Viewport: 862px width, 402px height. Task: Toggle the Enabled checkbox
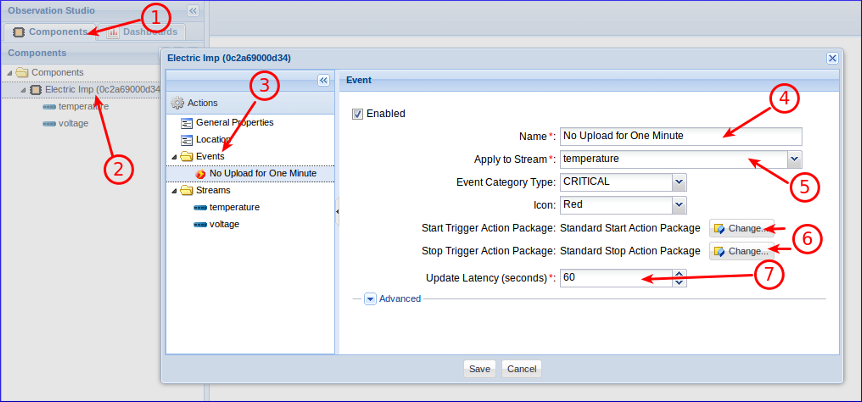[357, 114]
